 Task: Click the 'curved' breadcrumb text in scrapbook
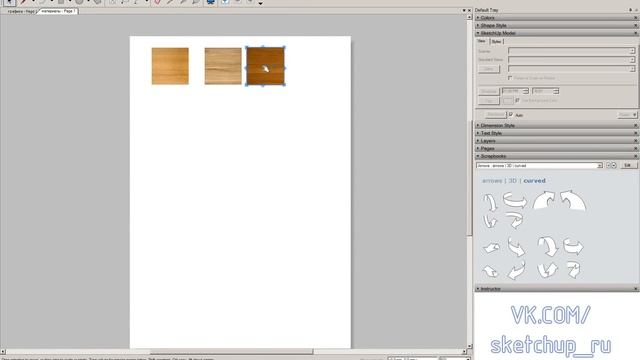point(534,181)
